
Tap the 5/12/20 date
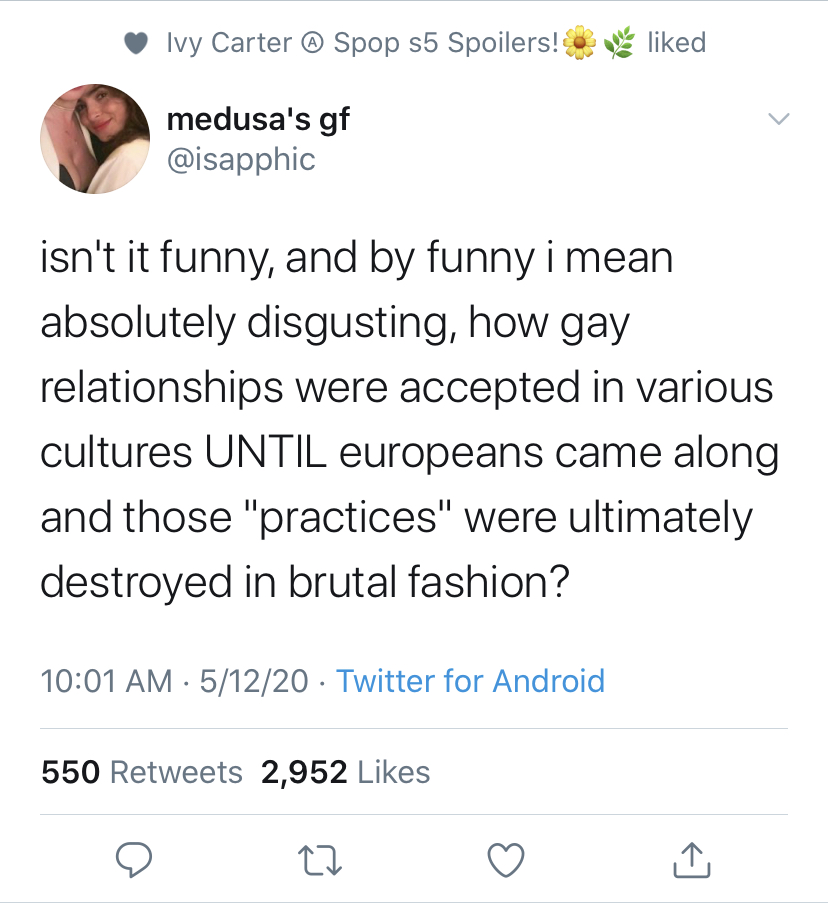point(254,680)
